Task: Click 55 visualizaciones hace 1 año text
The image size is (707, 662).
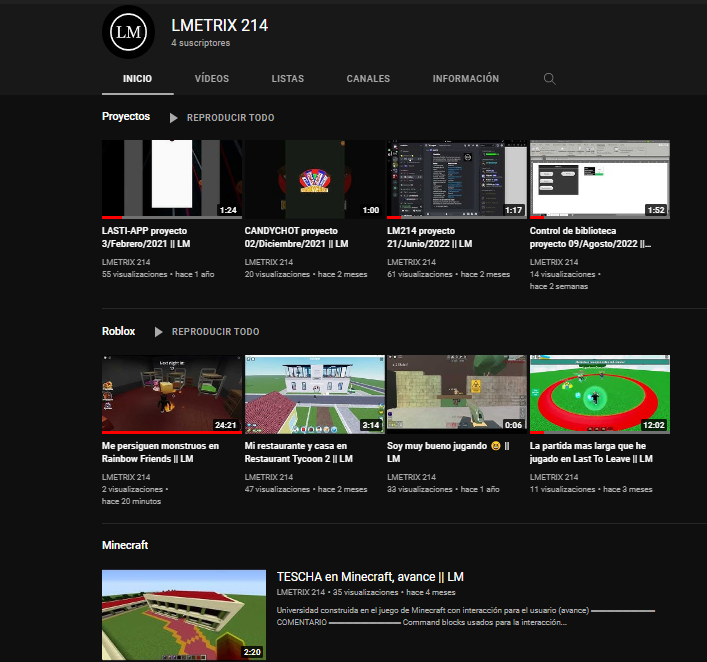Action: coord(158,274)
